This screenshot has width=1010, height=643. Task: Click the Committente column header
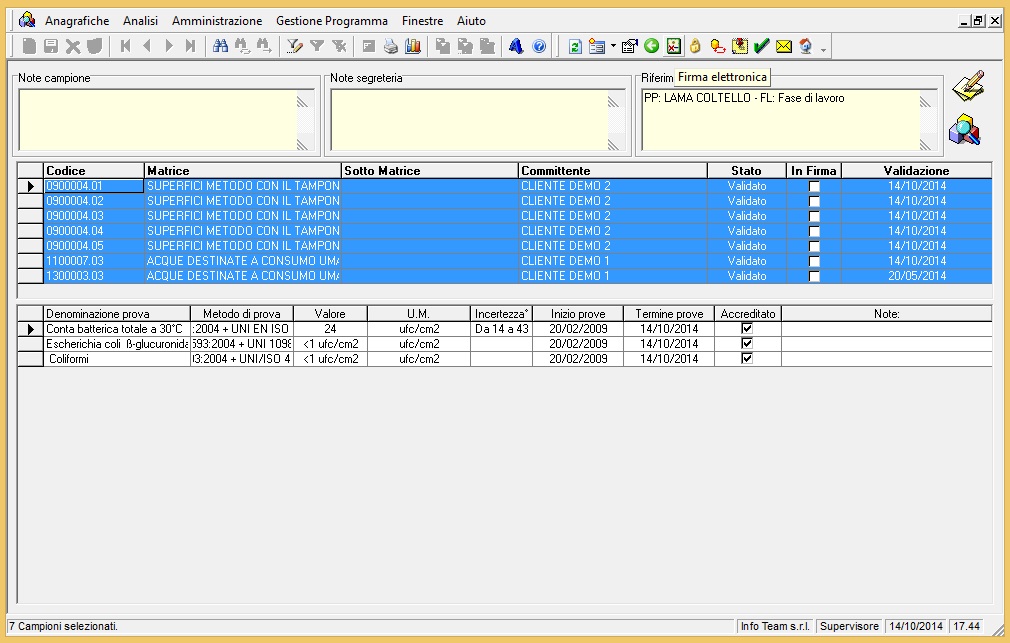[612, 171]
